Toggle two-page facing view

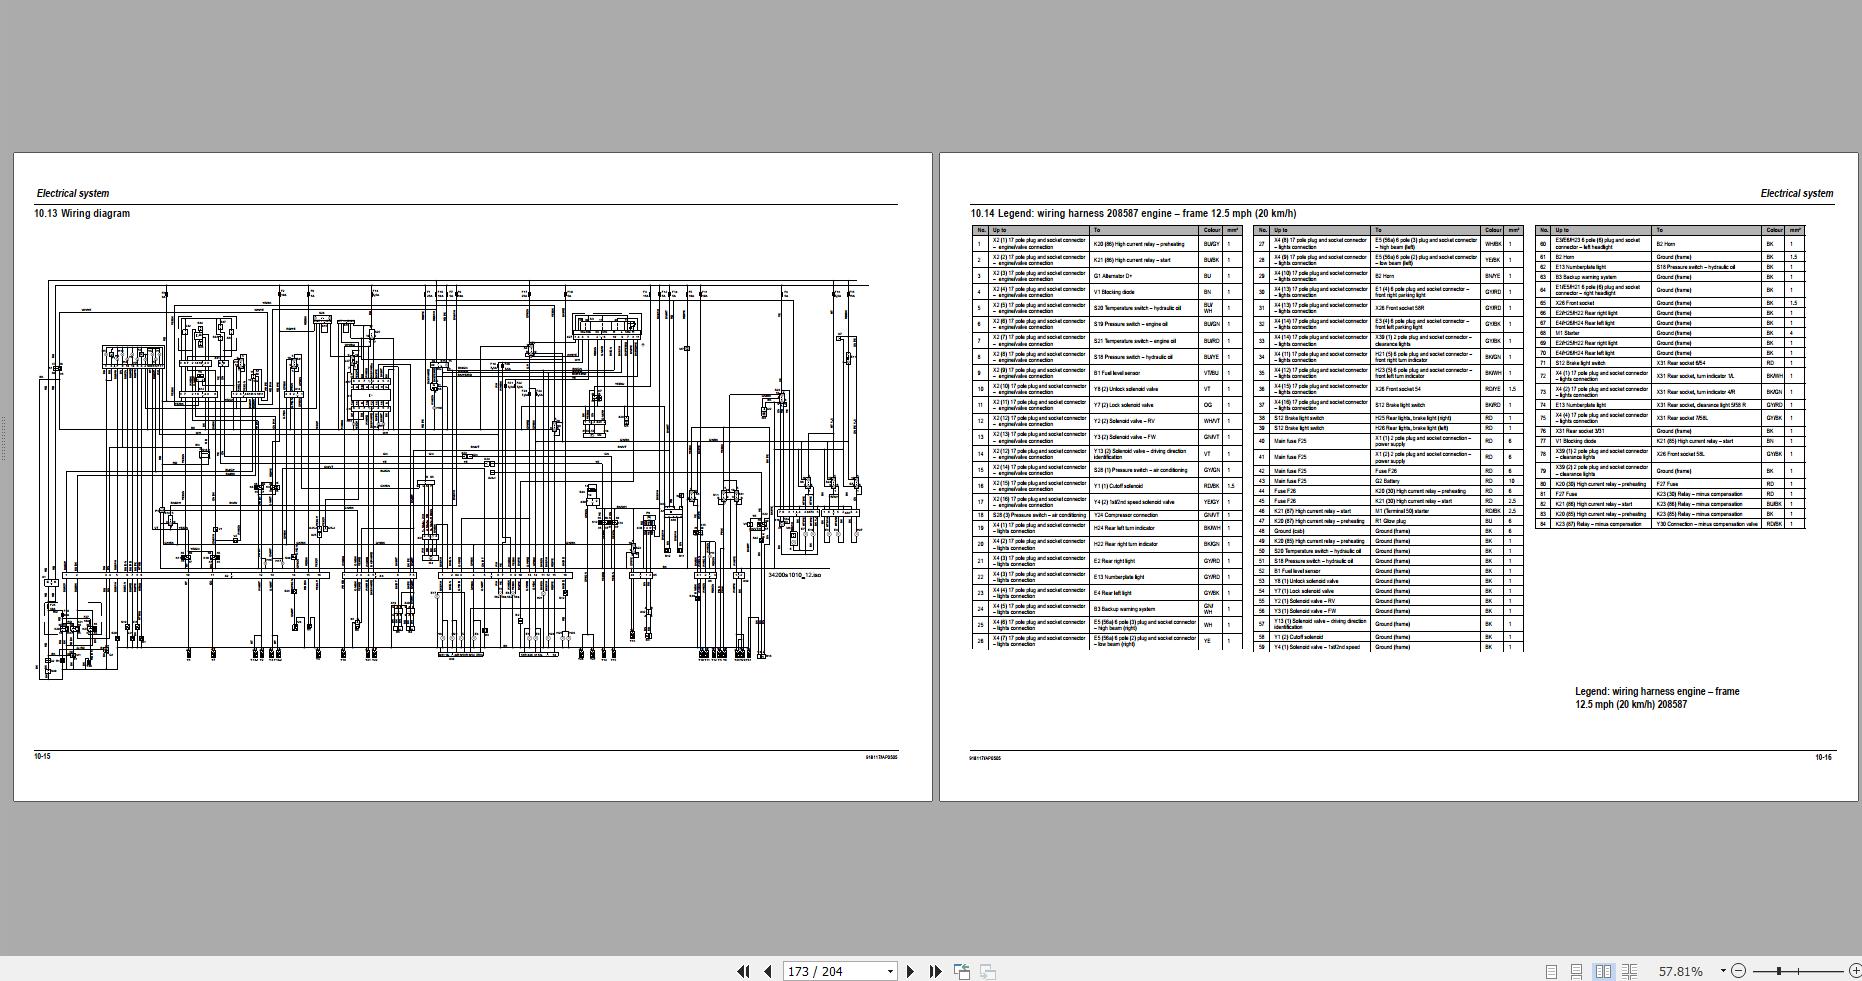(1603, 971)
